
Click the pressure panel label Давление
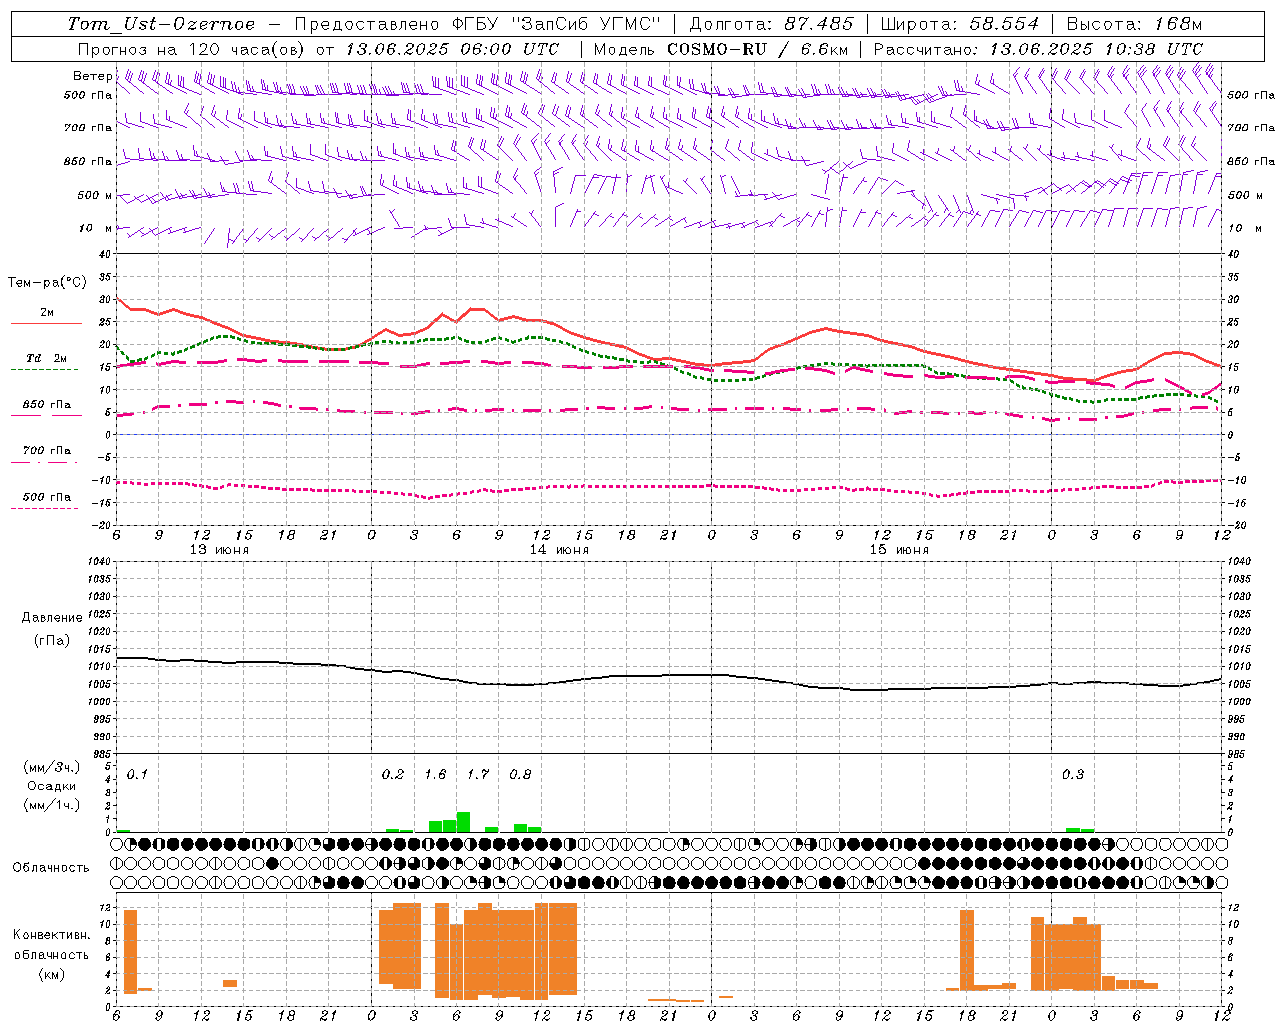[x=51, y=618]
